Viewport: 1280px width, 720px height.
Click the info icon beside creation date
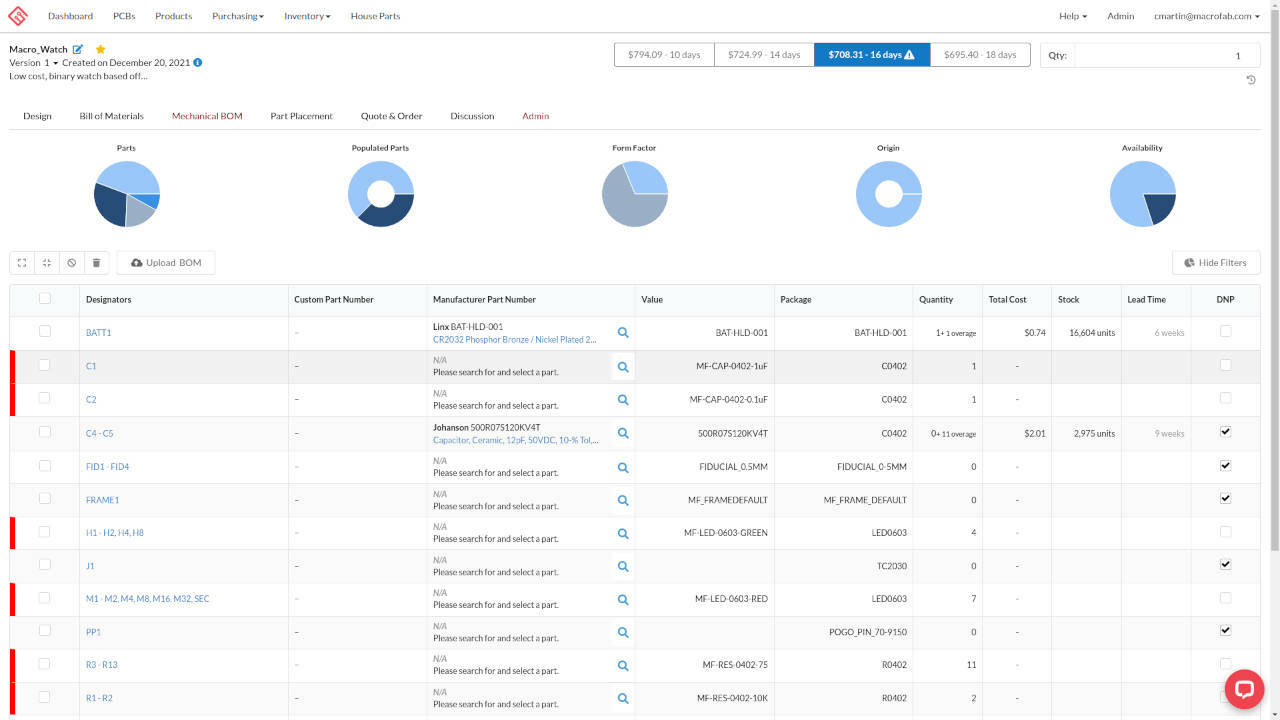[197, 63]
